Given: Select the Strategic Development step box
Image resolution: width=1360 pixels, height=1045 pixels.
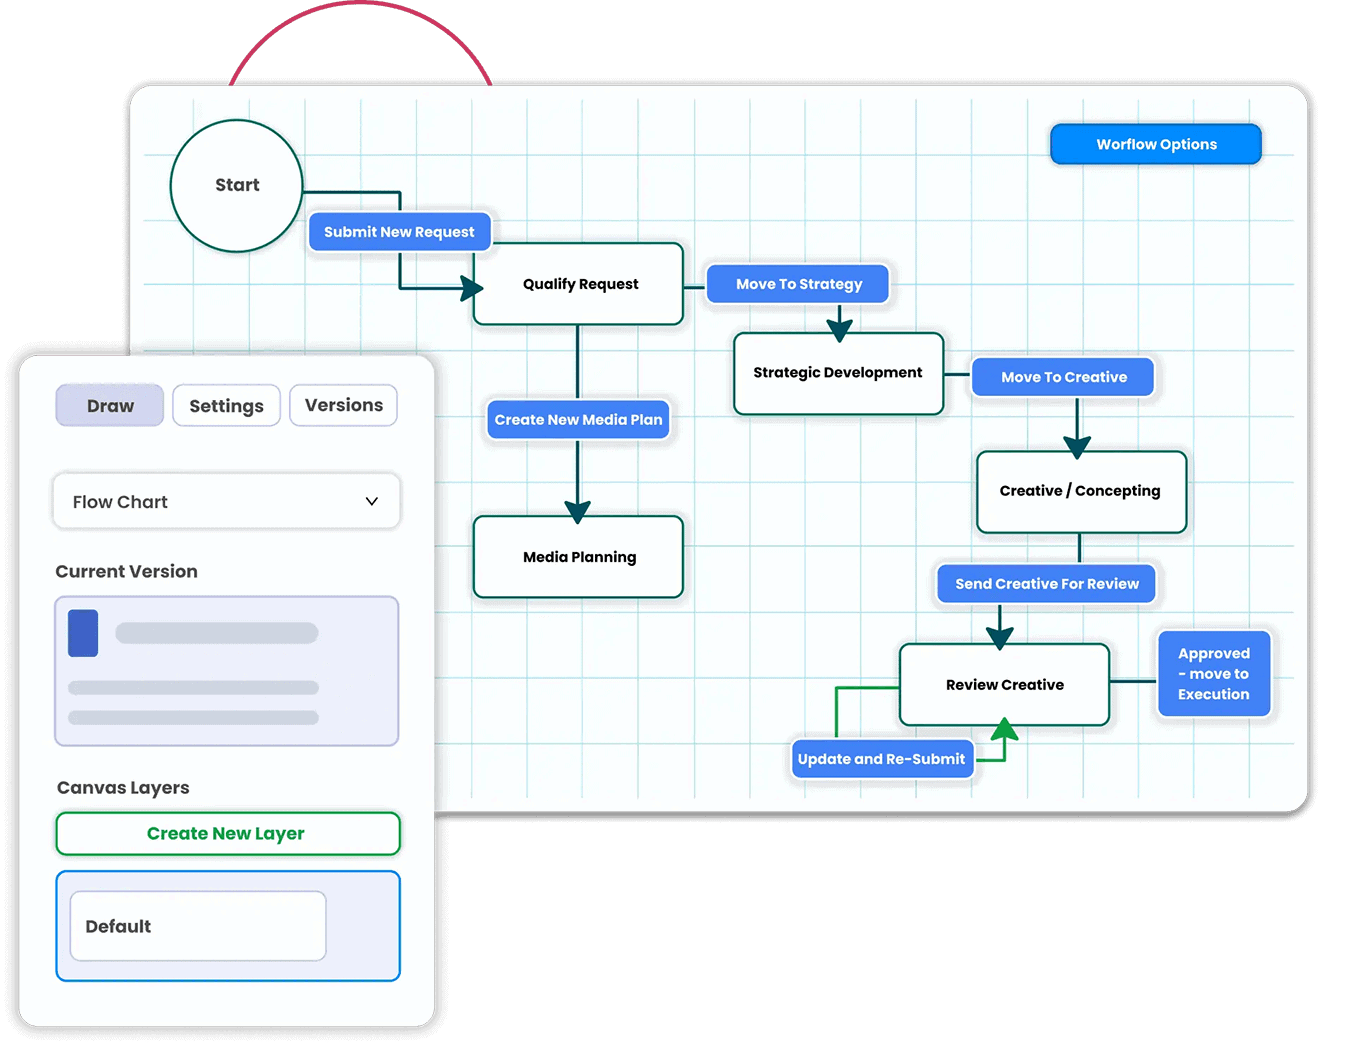Looking at the screenshot, I should [x=838, y=373].
